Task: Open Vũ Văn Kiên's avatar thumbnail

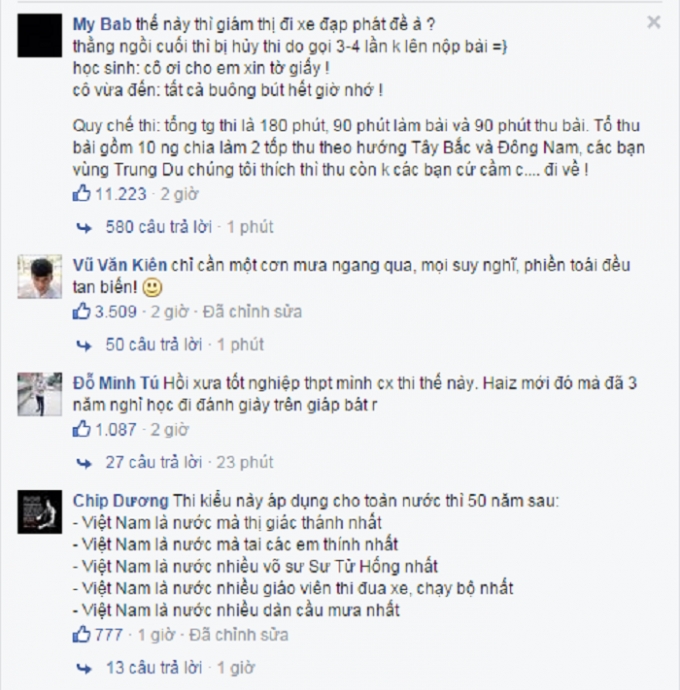Action: [40, 277]
